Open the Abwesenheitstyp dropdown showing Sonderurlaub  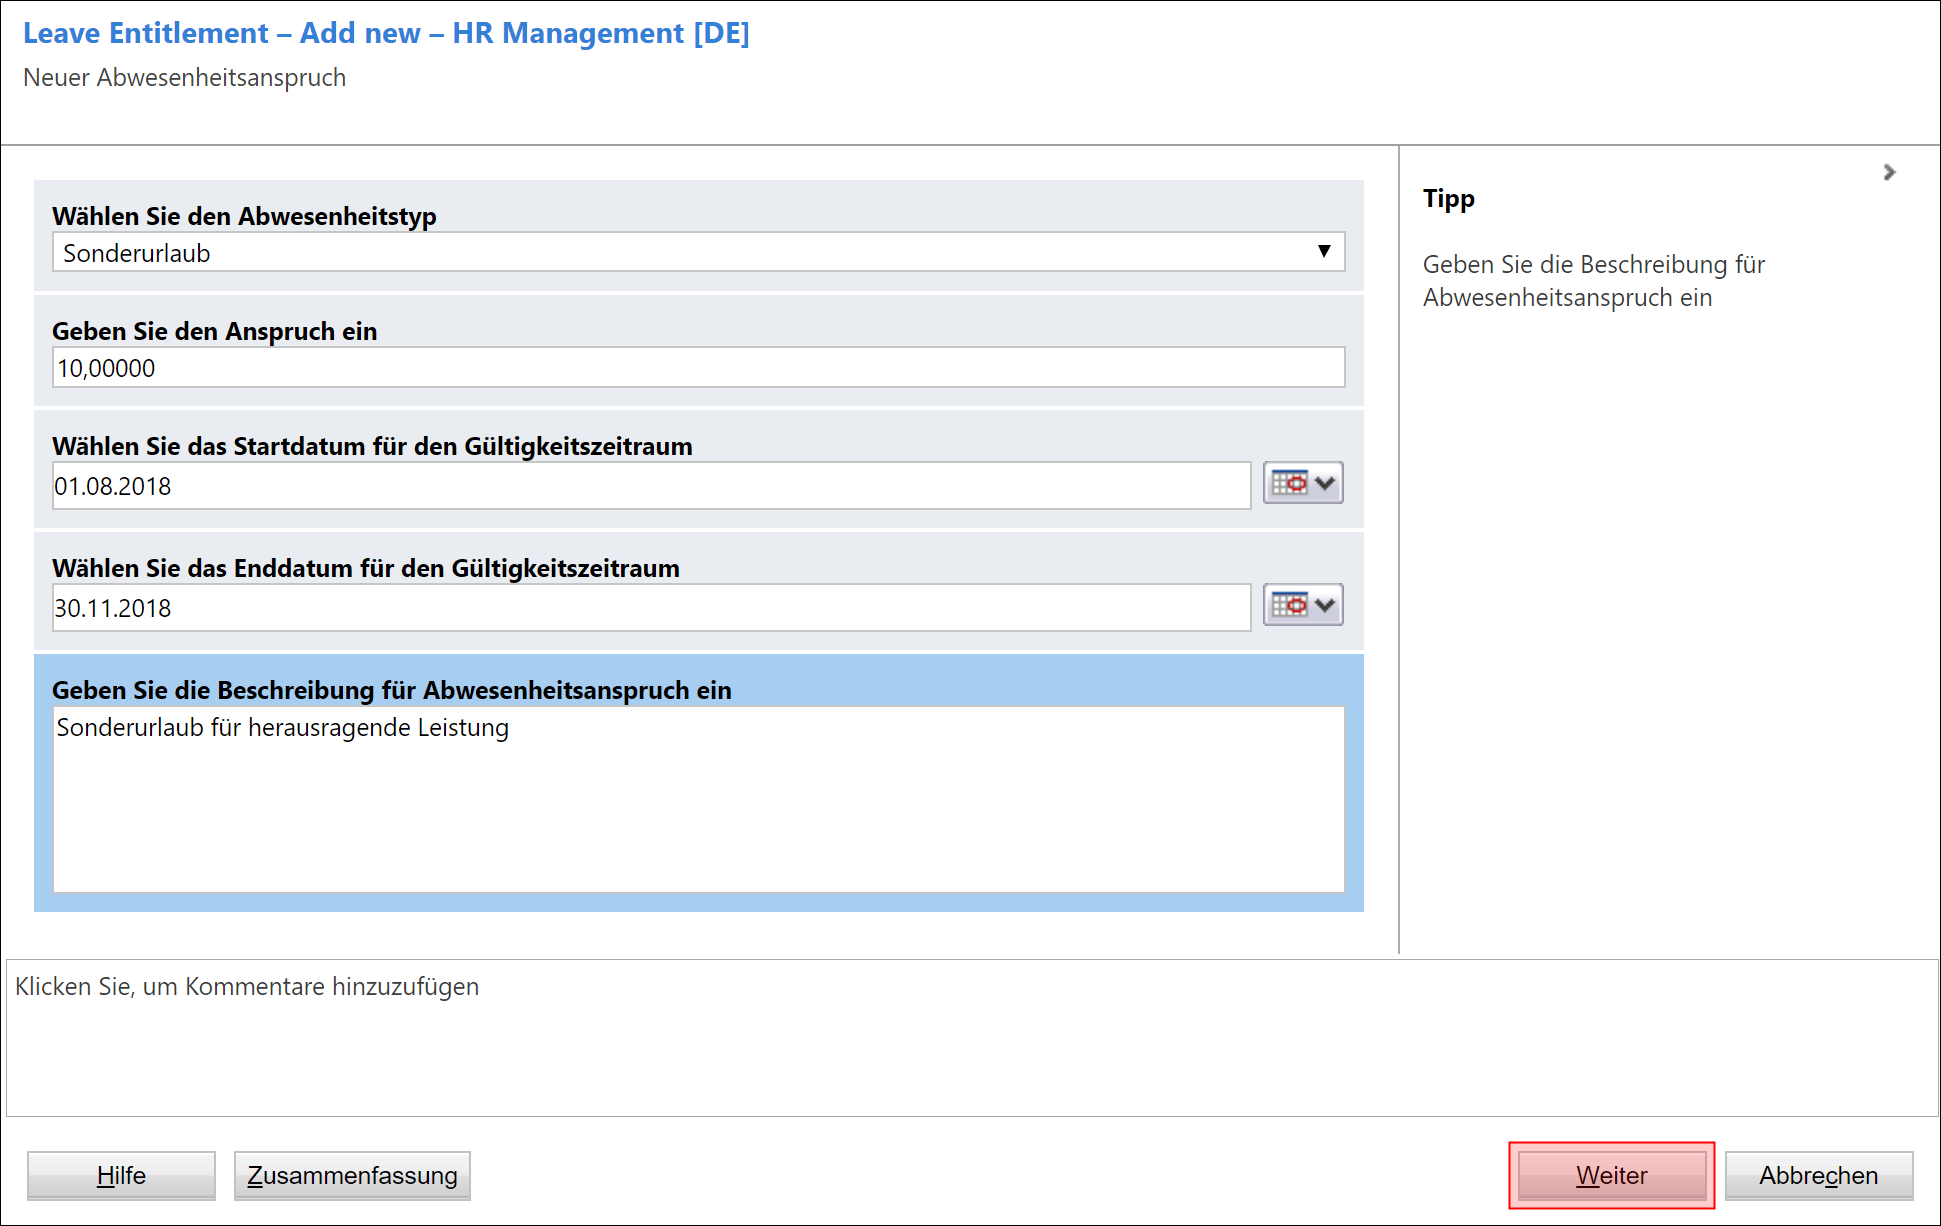coord(698,253)
